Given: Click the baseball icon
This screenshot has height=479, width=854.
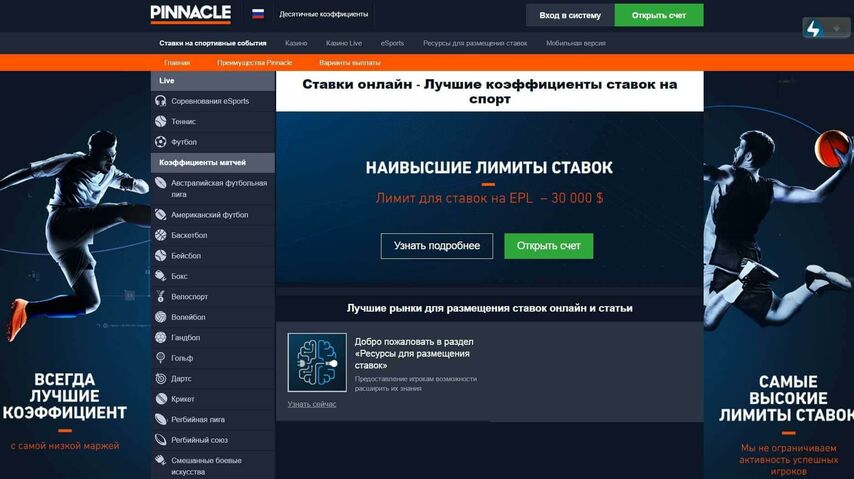Looking at the screenshot, I should click(x=161, y=256).
